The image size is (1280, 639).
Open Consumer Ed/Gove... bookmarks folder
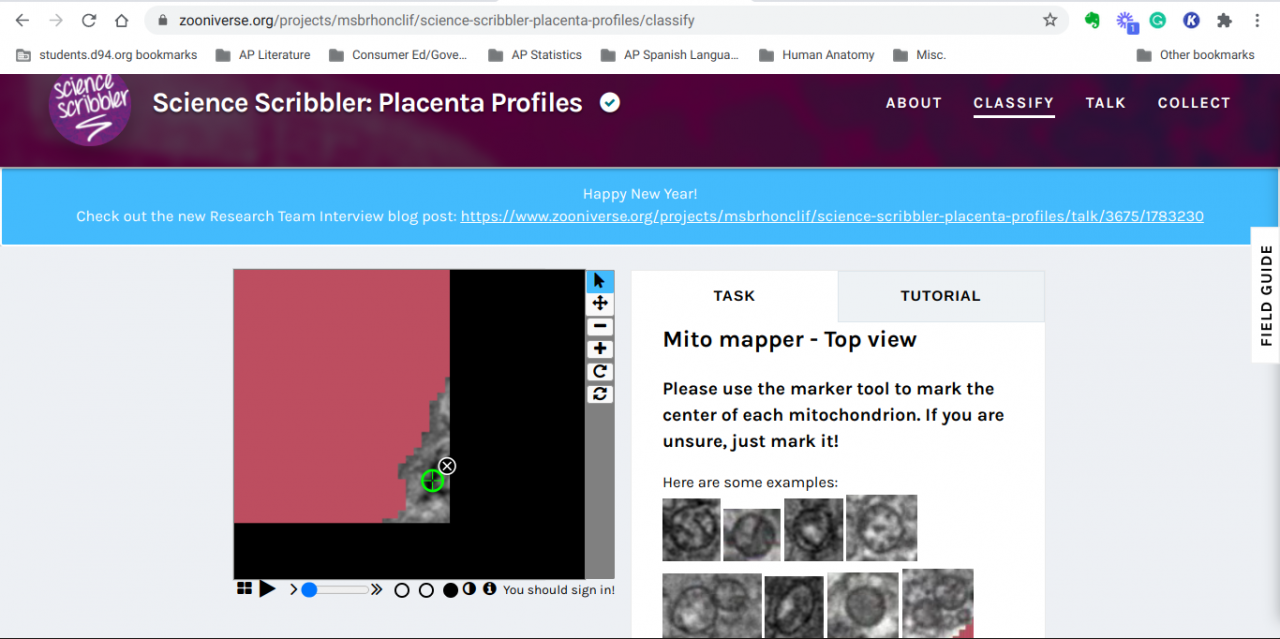pyautogui.click(x=398, y=55)
